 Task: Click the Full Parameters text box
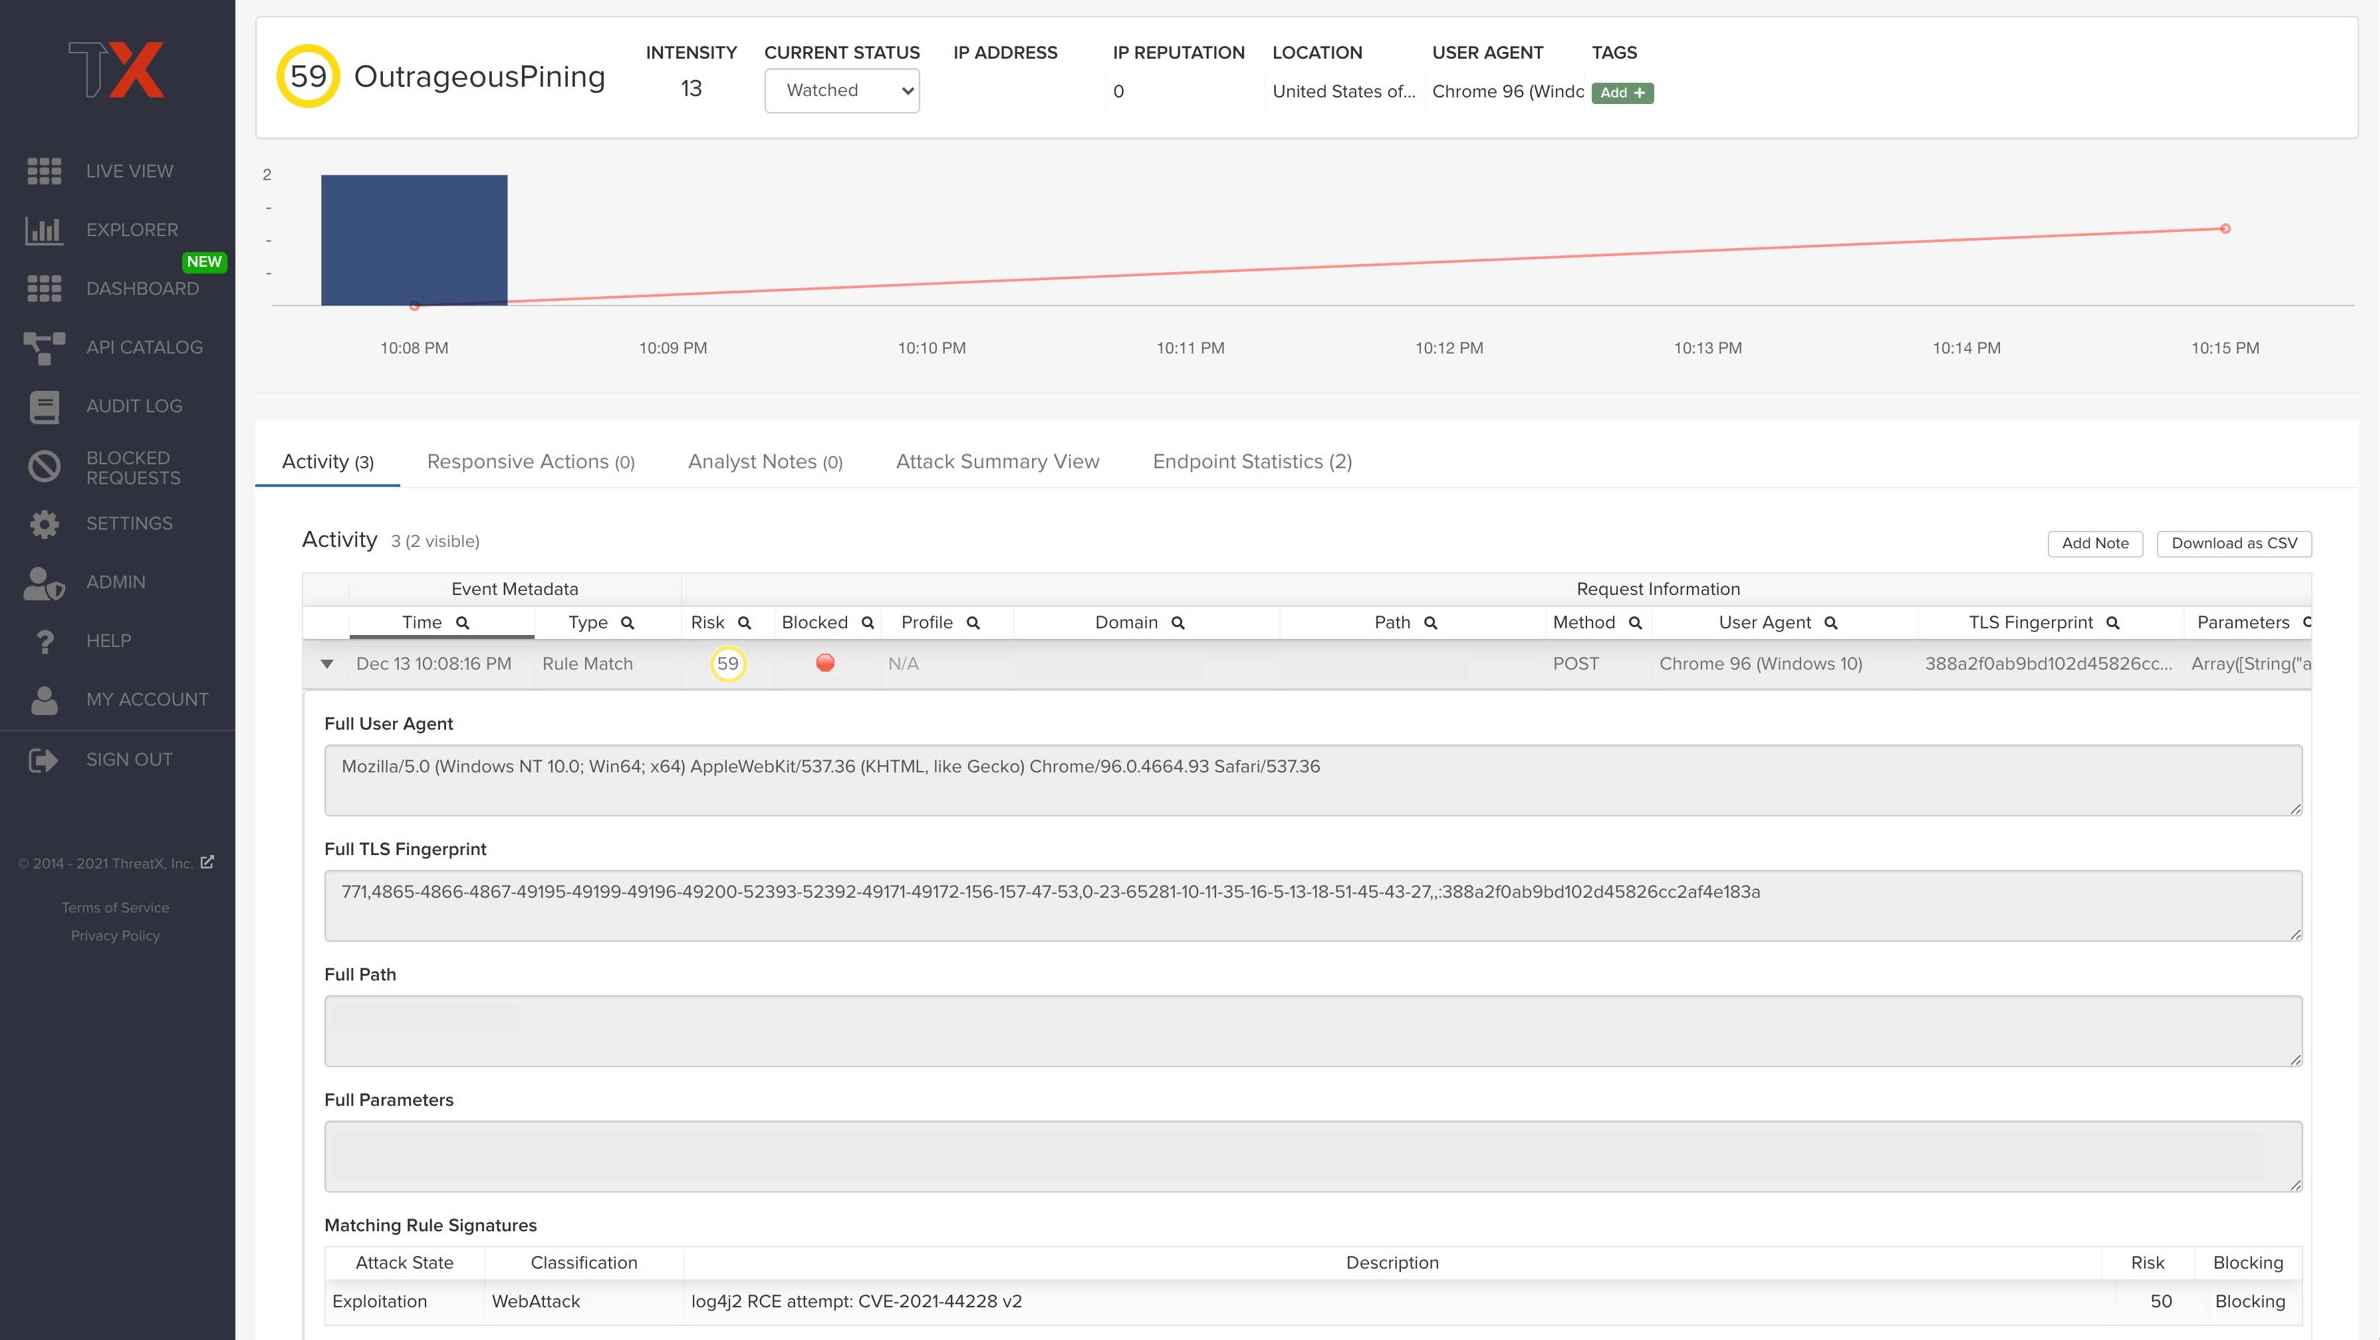1313,1156
